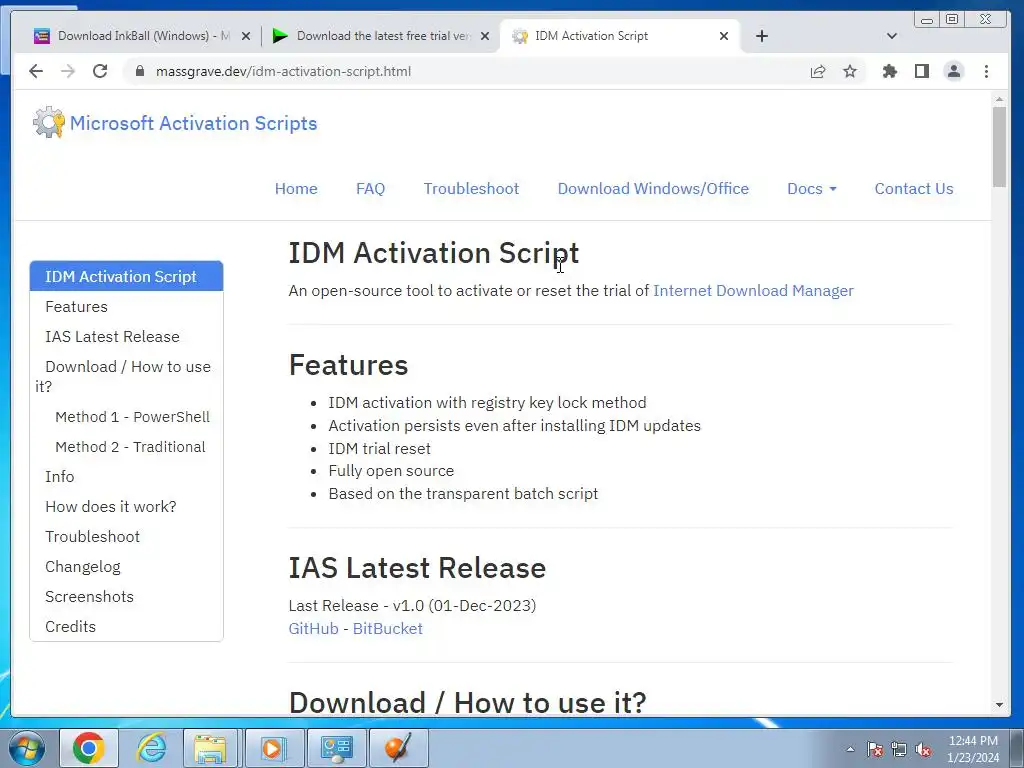Open Windows Media Player on taskbar

[273, 748]
